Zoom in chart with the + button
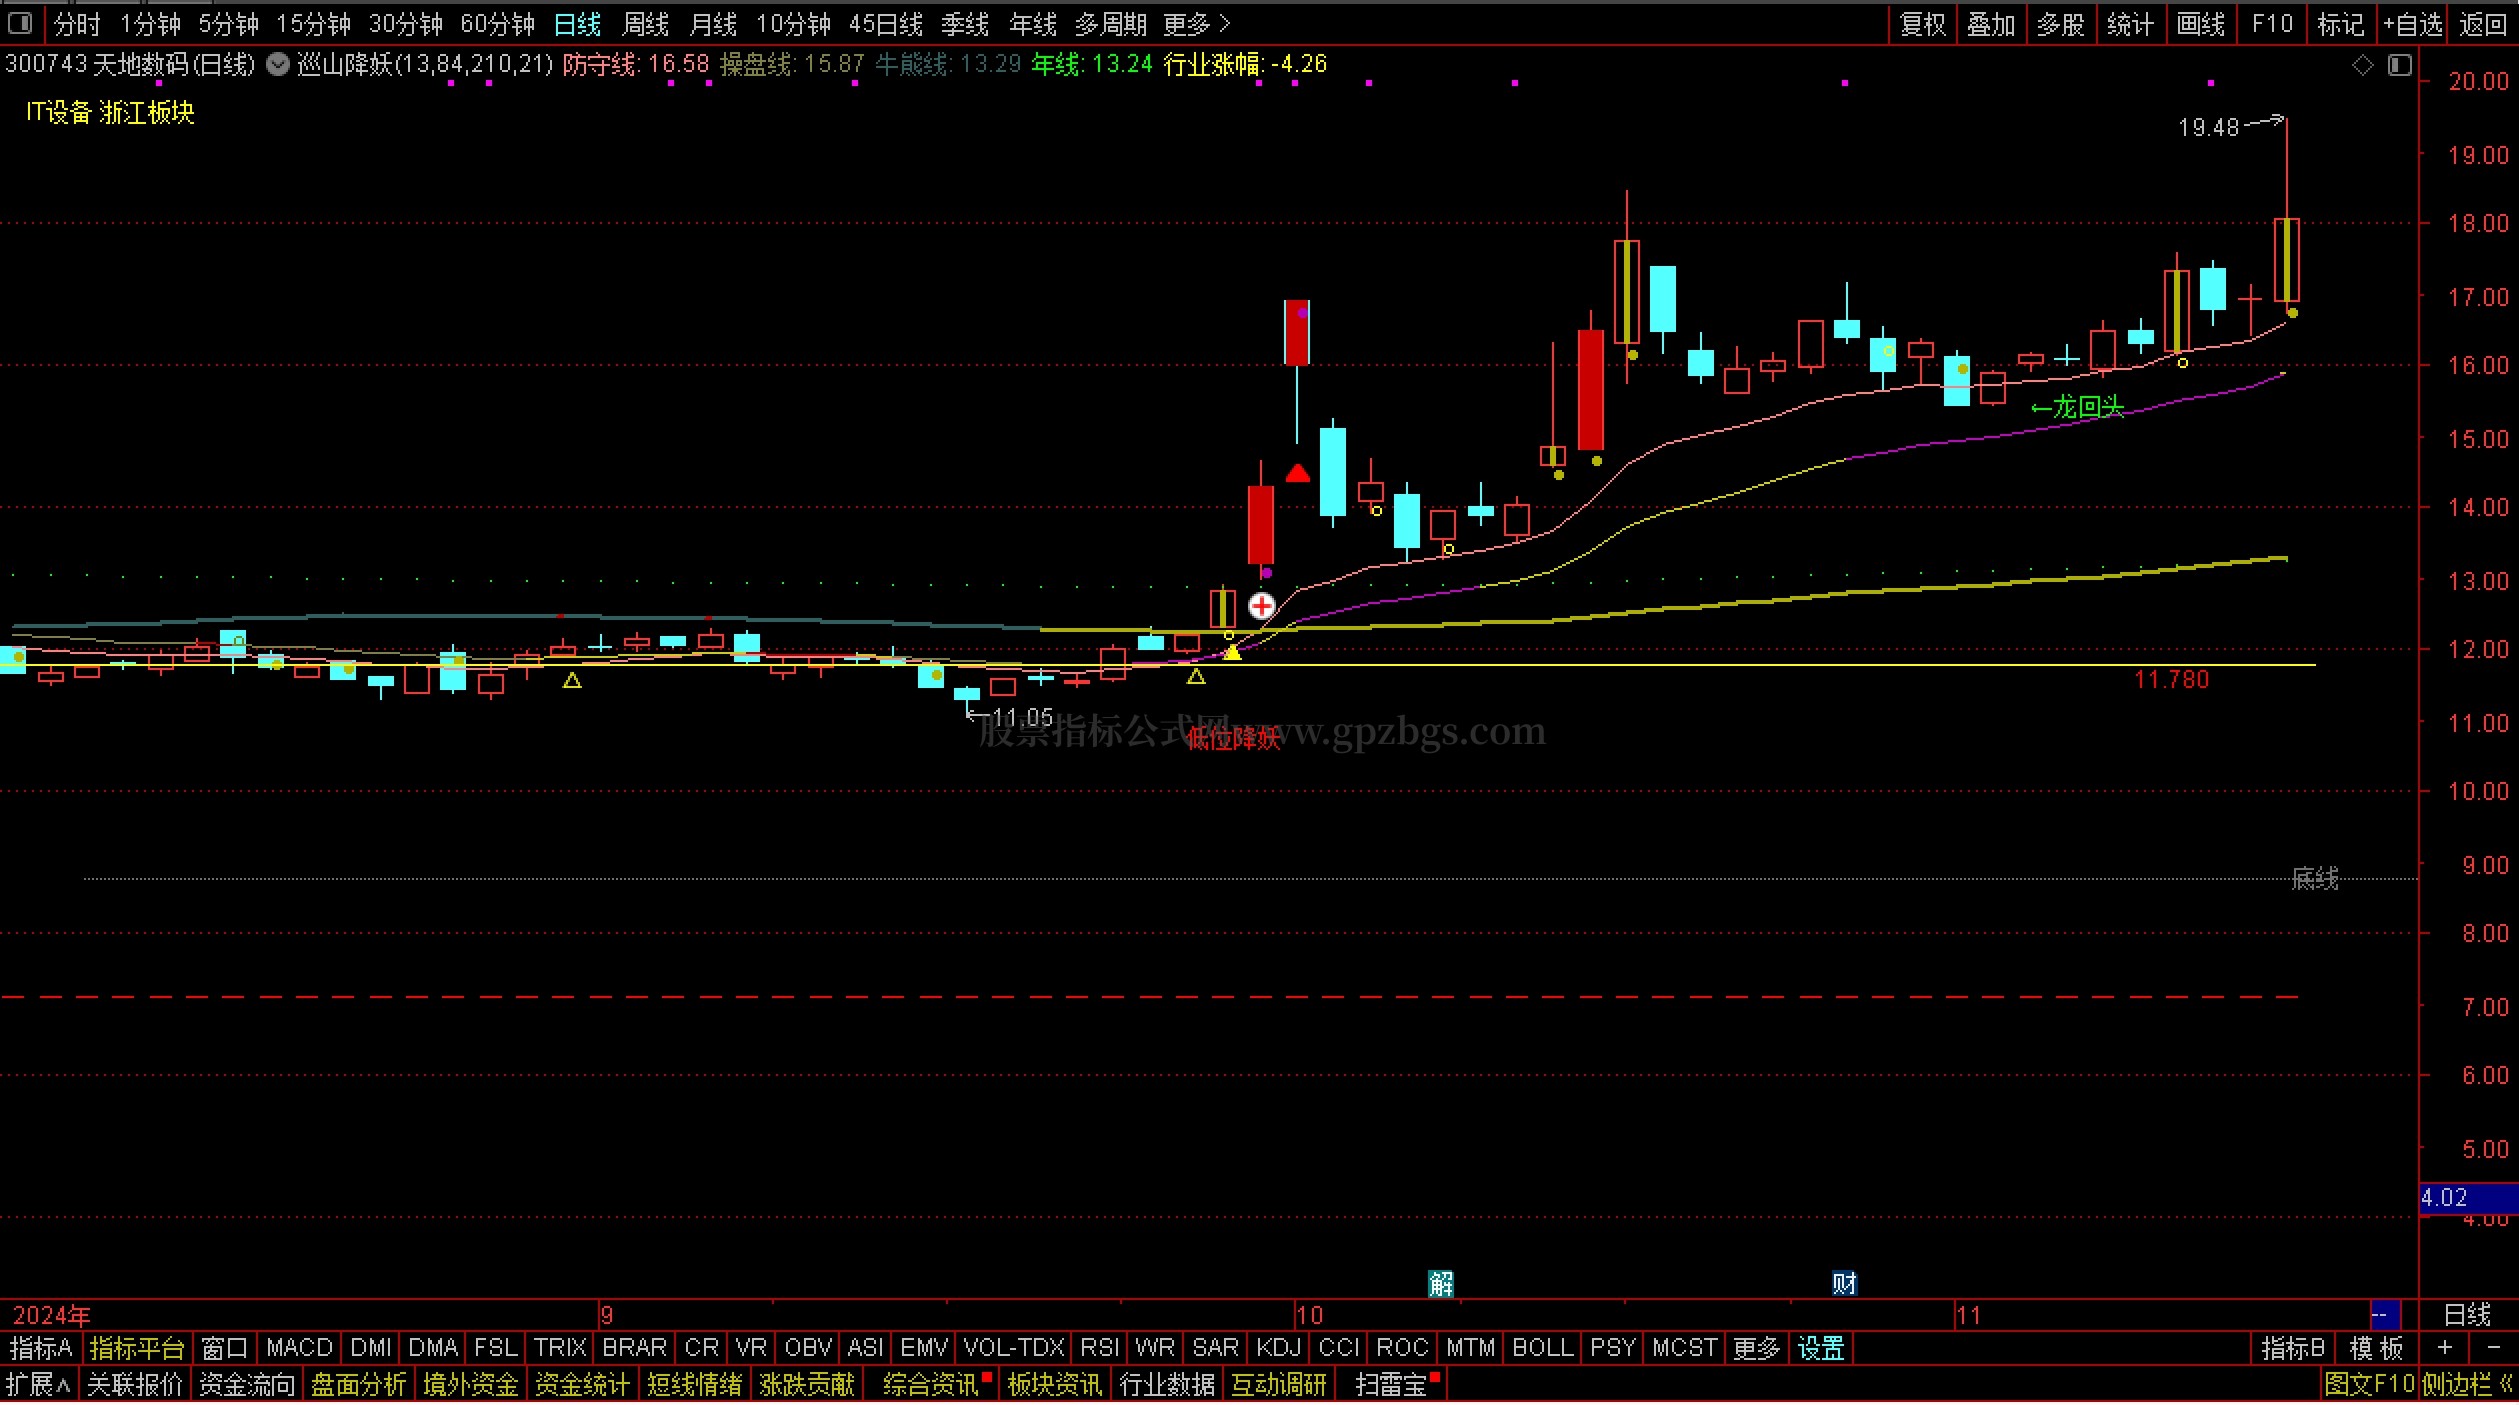 click(2445, 1348)
